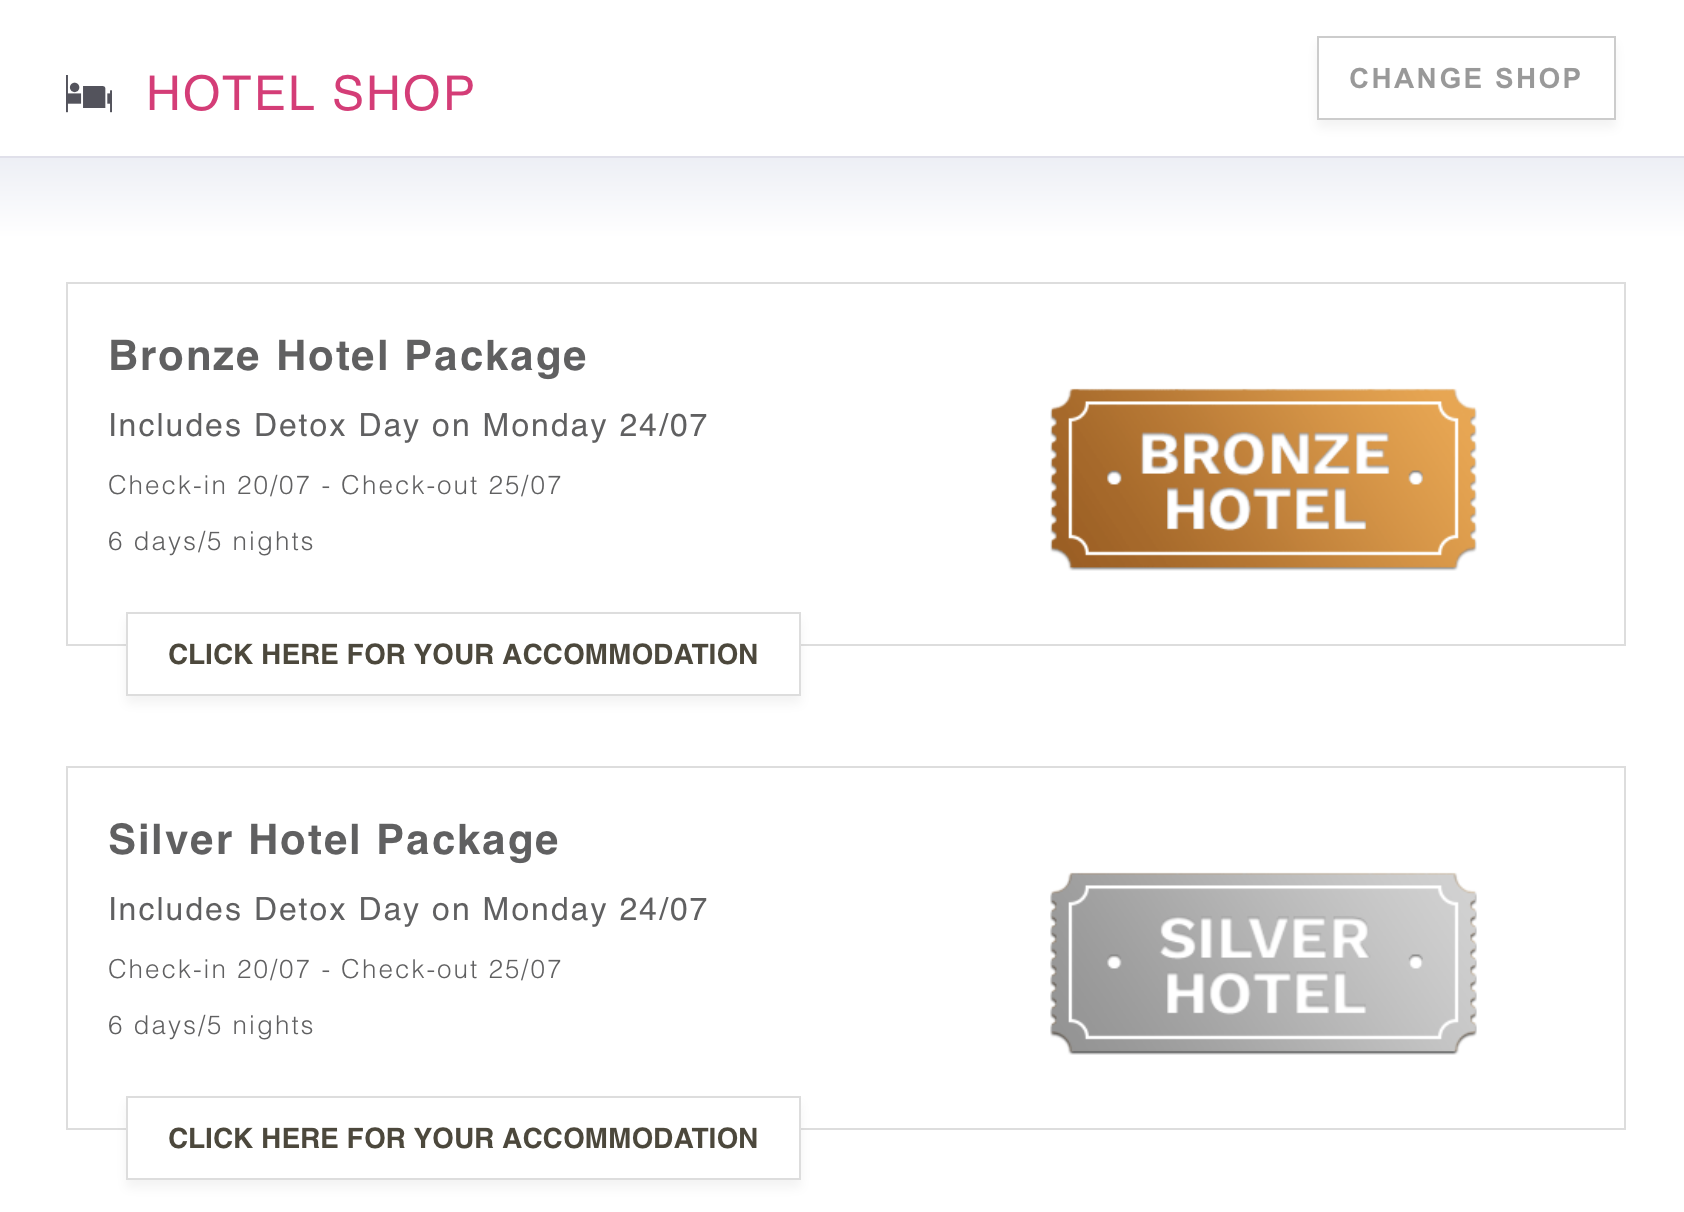The height and width of the screenshot is (1212, 1684).
Task: Click Silver package Detox Day description
Action: 408,910
